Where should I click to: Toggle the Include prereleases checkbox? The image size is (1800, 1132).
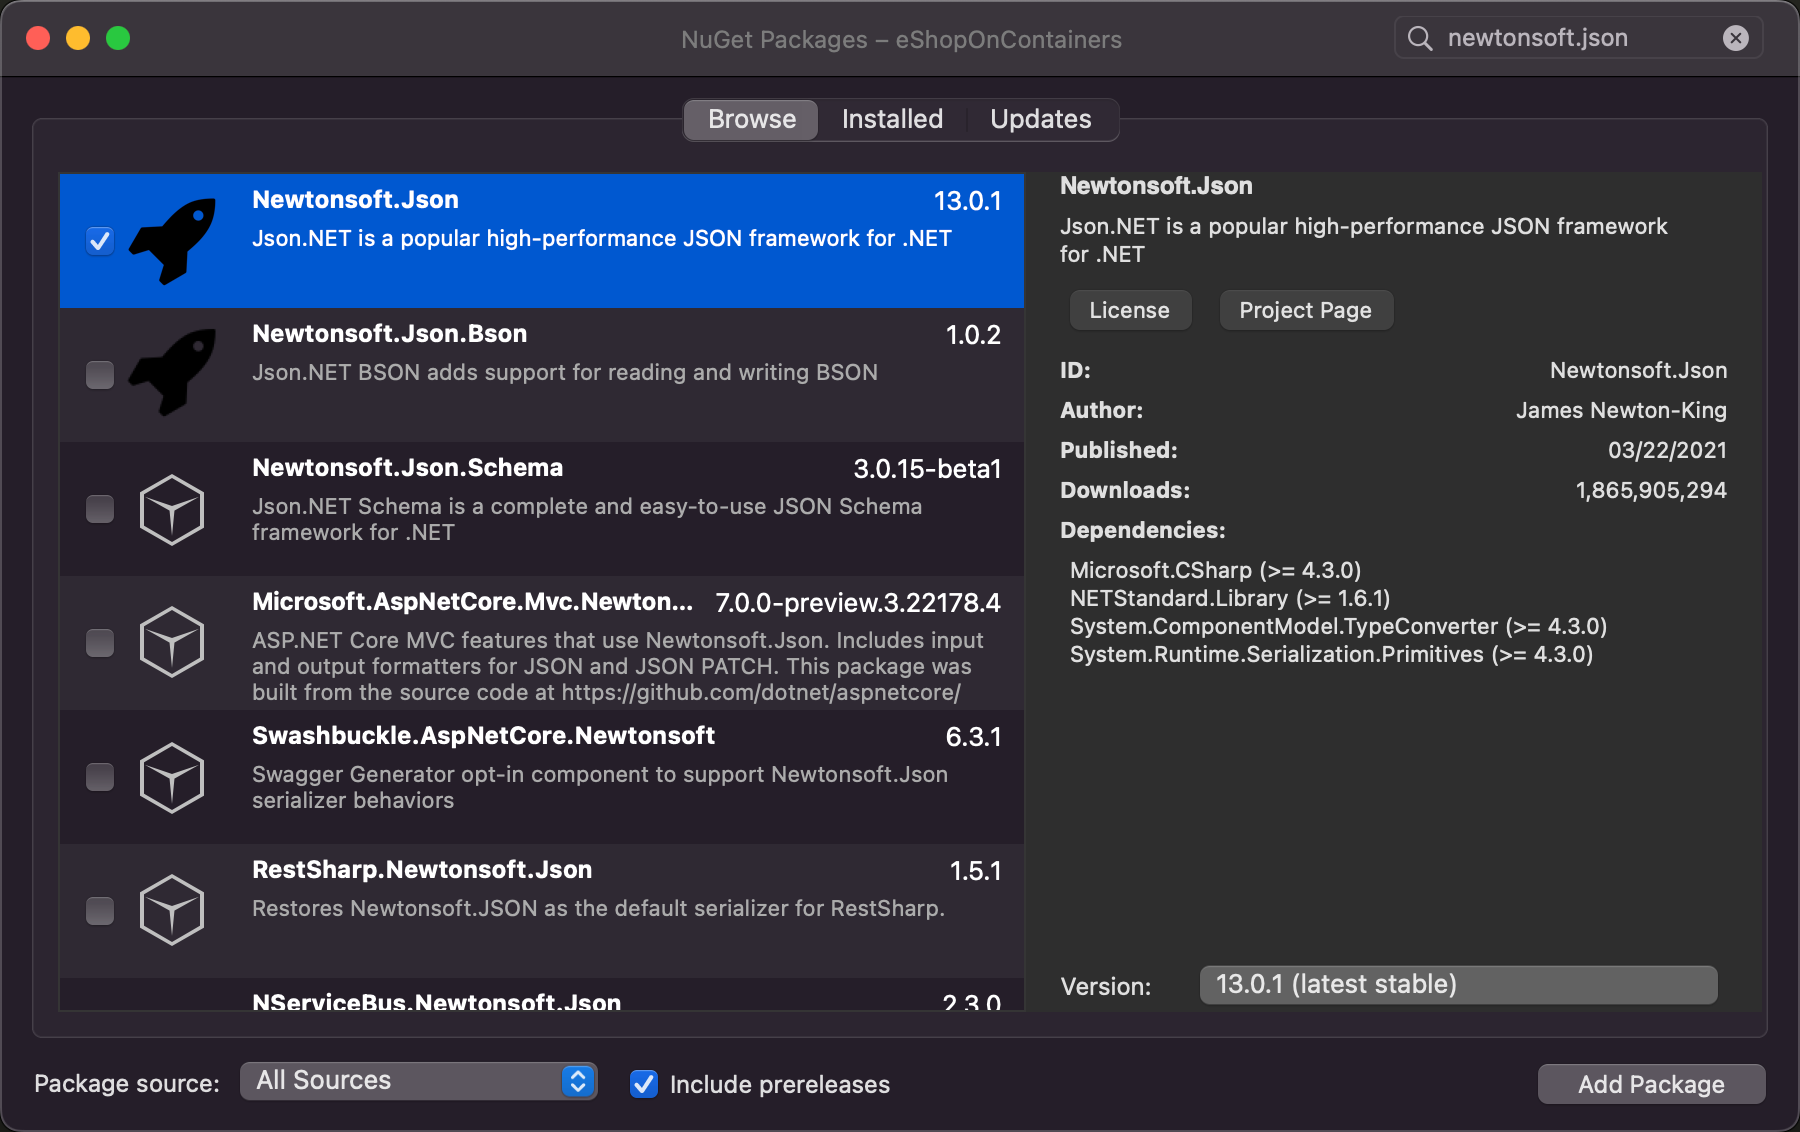click(x=644, y=1084)
